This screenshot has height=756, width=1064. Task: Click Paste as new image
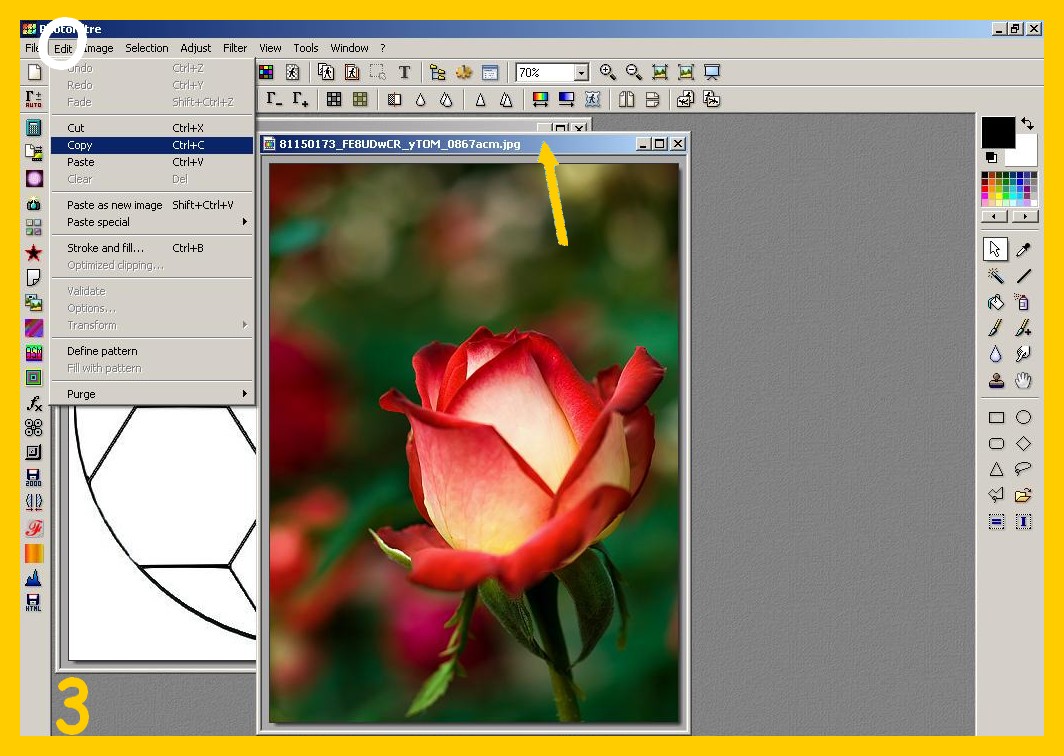tap(114, 205)
